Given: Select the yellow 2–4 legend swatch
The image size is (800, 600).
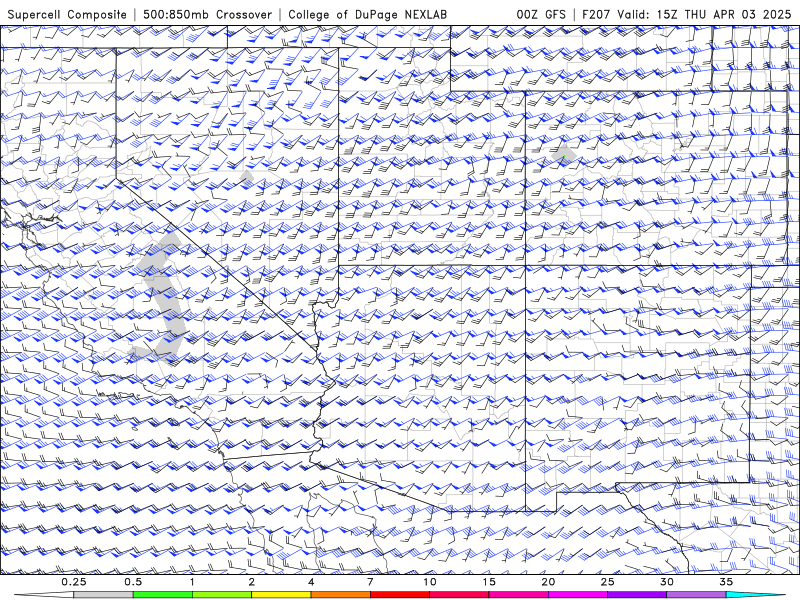Looking at the screenshot, I should 281,595.
